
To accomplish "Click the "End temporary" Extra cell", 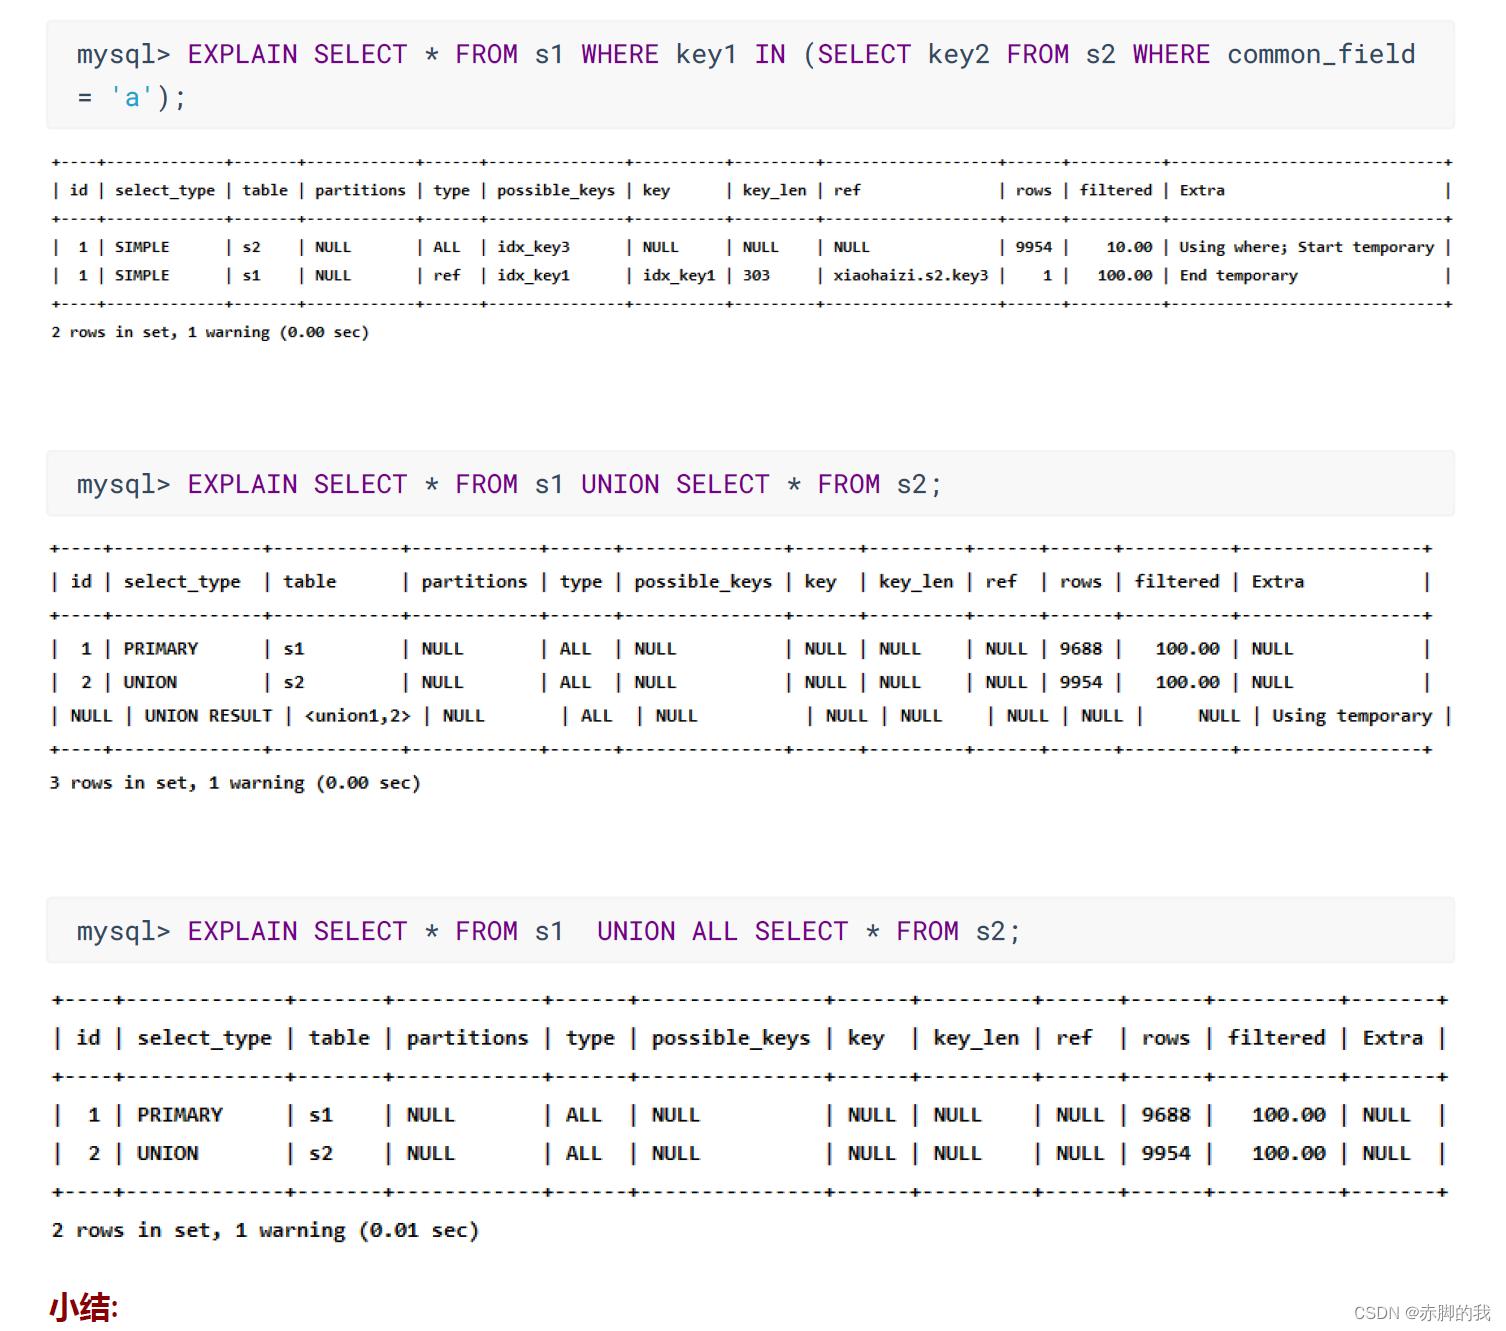I will coord(1238,275).
